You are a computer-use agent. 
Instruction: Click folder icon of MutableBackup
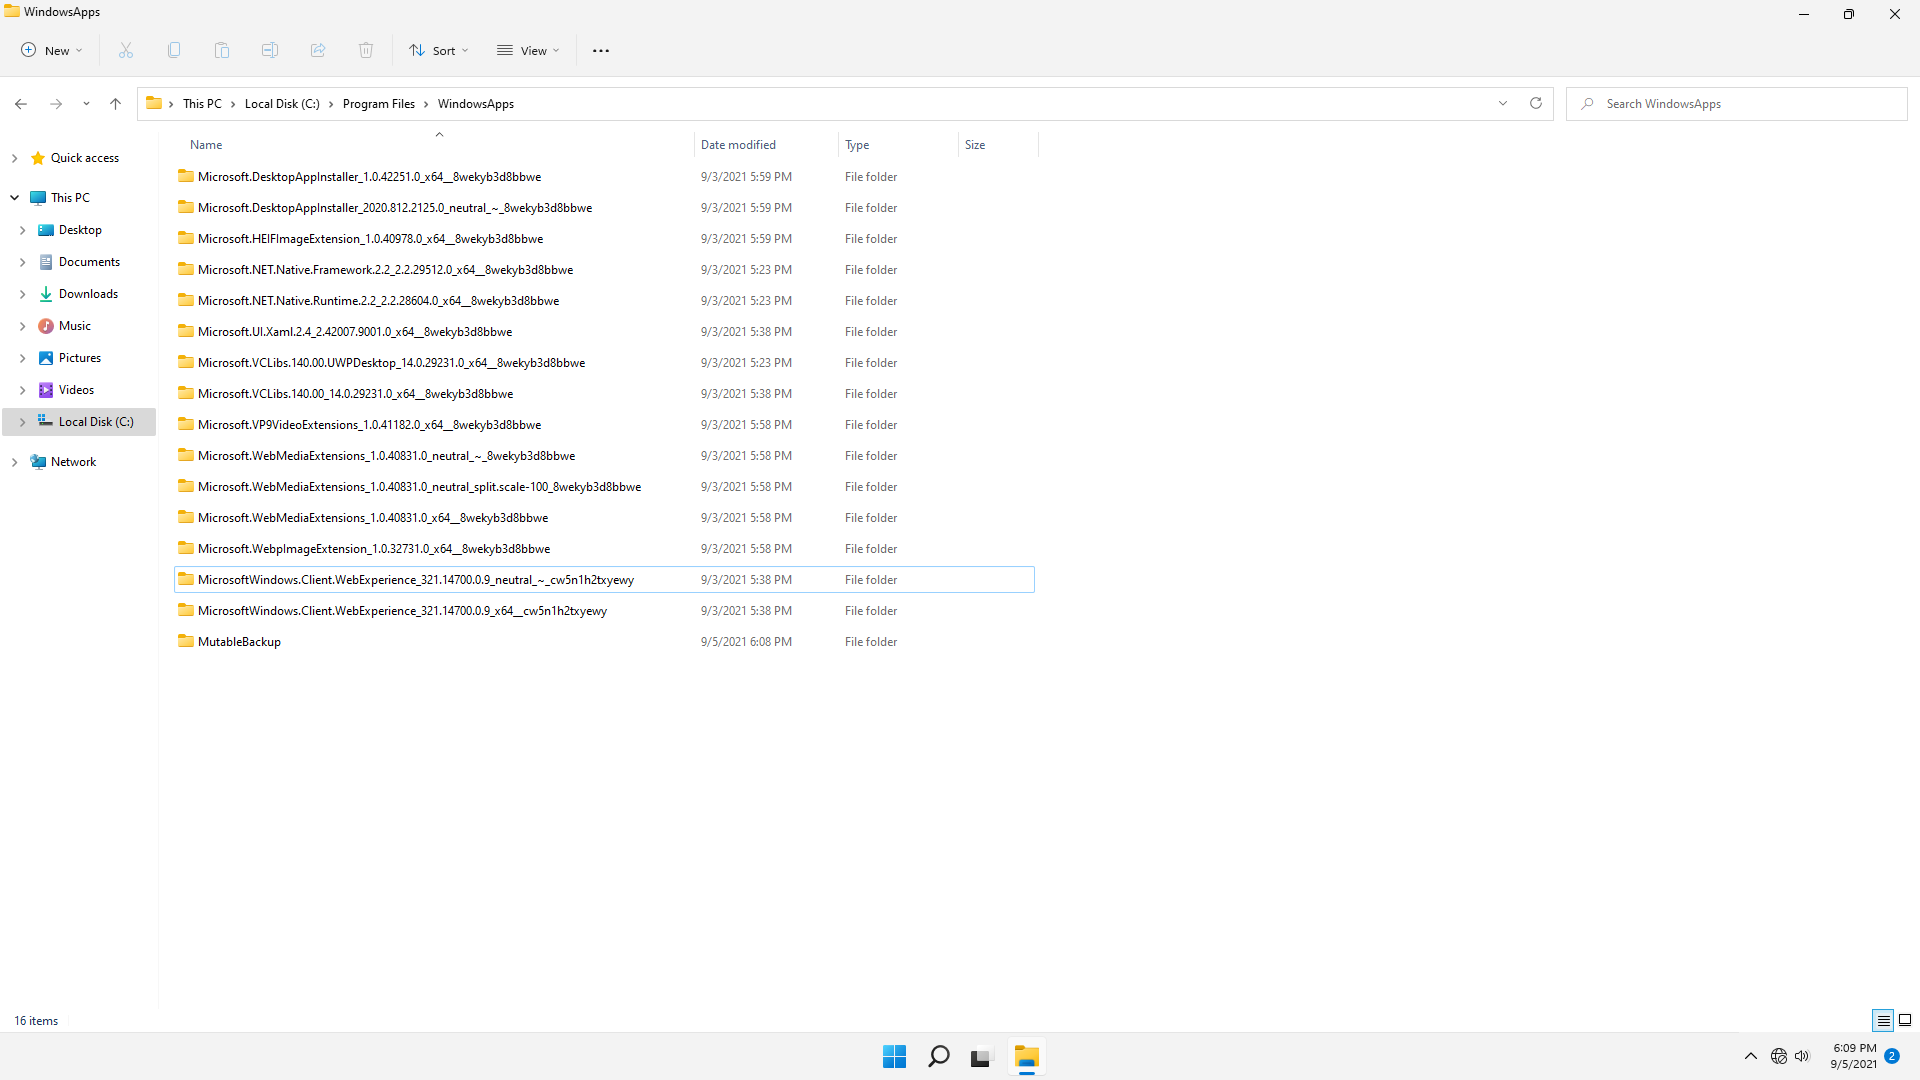point(186,641)
